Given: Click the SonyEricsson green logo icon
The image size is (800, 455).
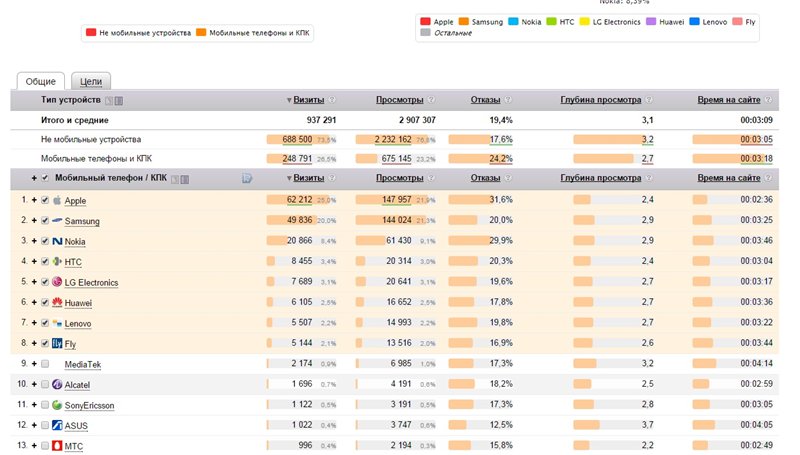Looking at the screenshot, I should 57,405.
